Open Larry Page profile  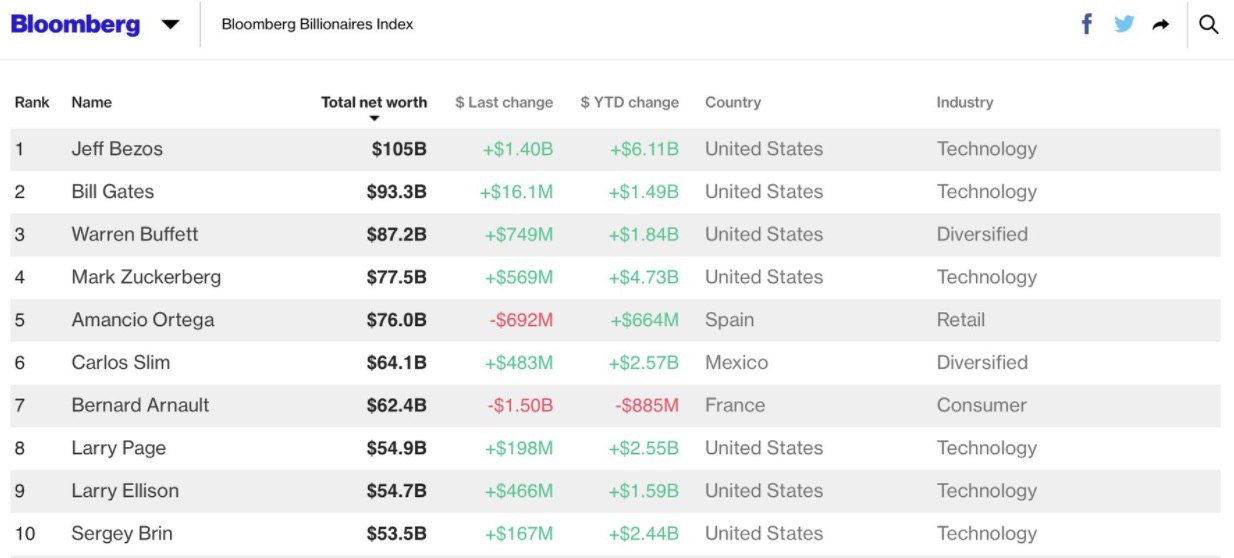(x=119, y=448)
